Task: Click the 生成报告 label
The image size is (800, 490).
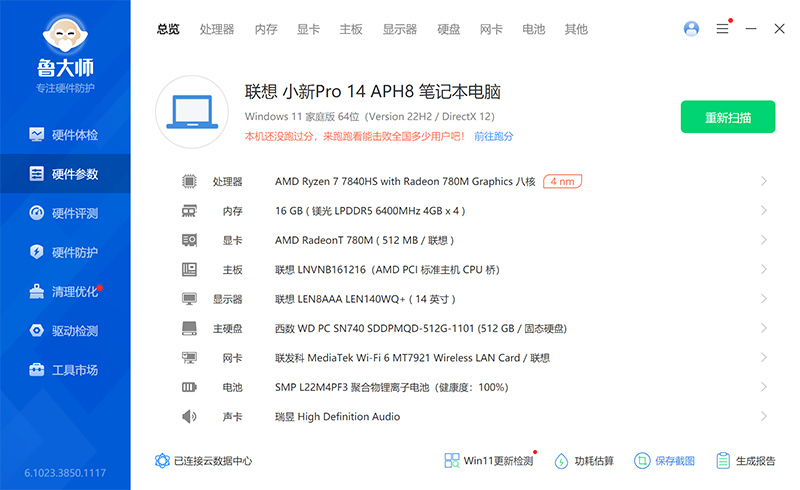Action: [755, 461]
